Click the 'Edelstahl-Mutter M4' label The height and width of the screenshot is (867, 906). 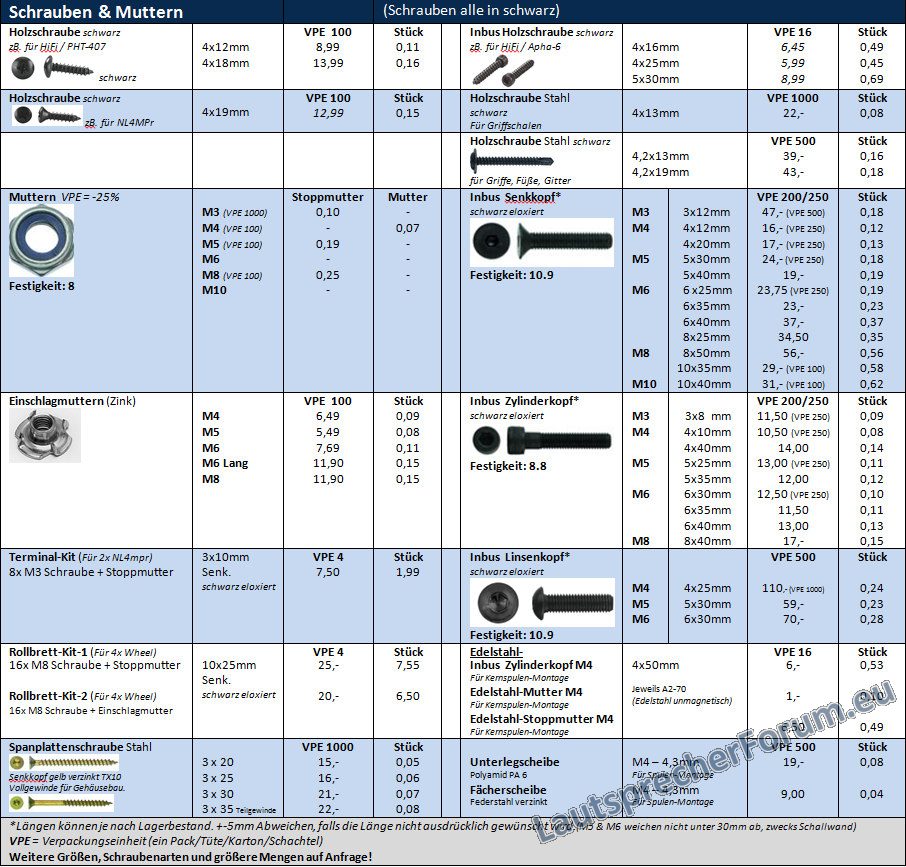[x=526, y=692]
